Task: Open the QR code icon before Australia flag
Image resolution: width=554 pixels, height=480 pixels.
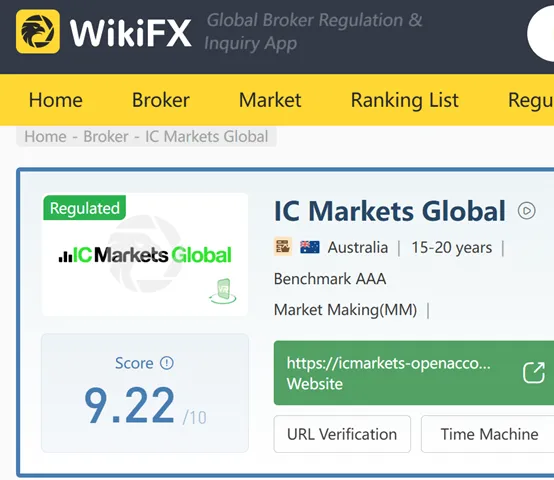Action: coord(283,246)
